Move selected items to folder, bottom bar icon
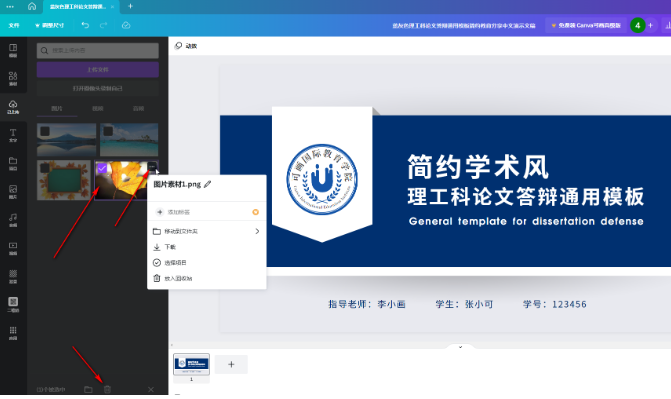 (88, 389)
